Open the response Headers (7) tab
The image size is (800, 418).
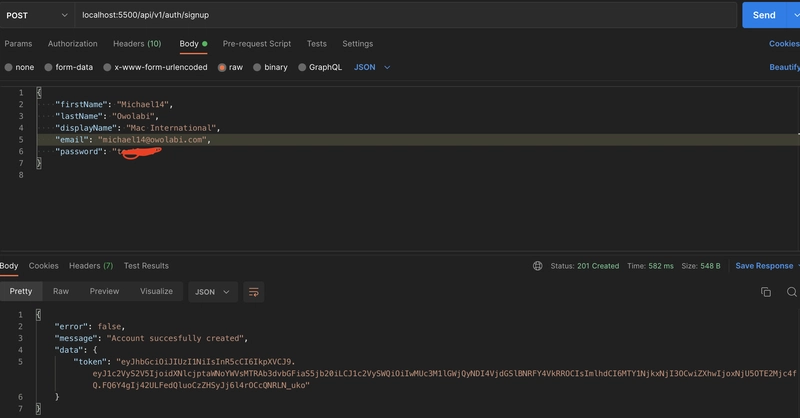click(91, 266)
